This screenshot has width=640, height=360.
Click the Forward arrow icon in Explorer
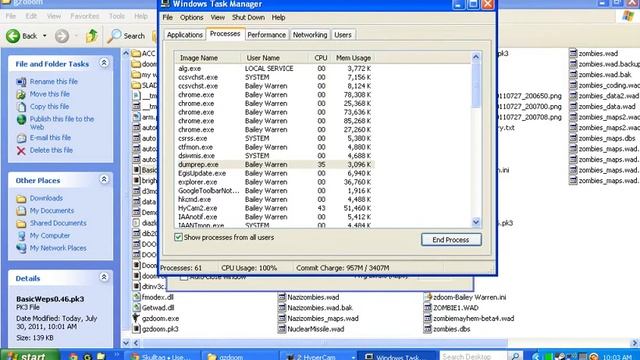pyautogui.click(x=62, y=36)
